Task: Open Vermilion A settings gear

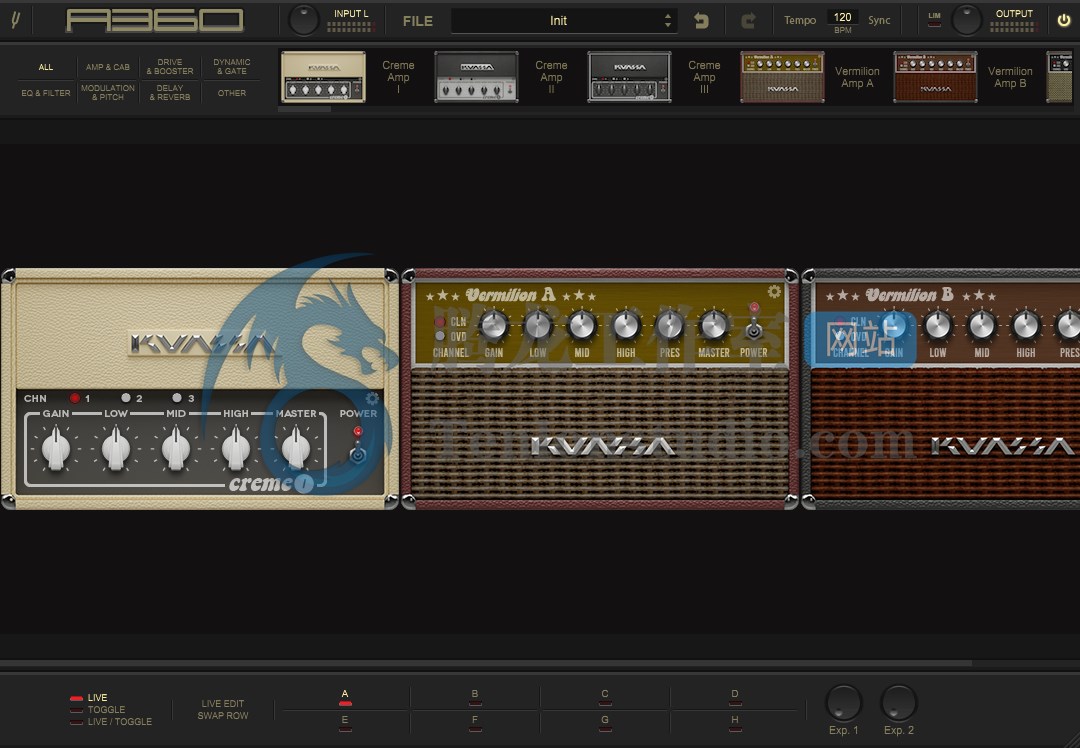Action: click(774, 292)
